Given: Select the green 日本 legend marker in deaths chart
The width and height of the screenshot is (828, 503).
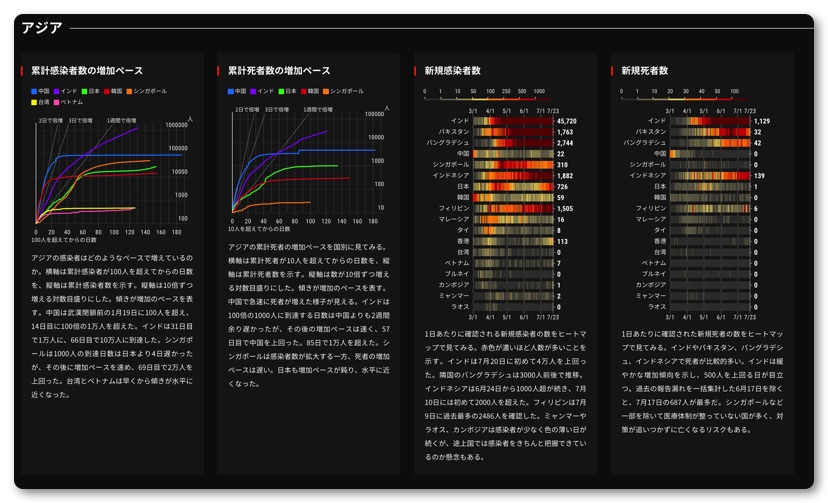Looking at the screenshot, I should [x=283, y=91].
